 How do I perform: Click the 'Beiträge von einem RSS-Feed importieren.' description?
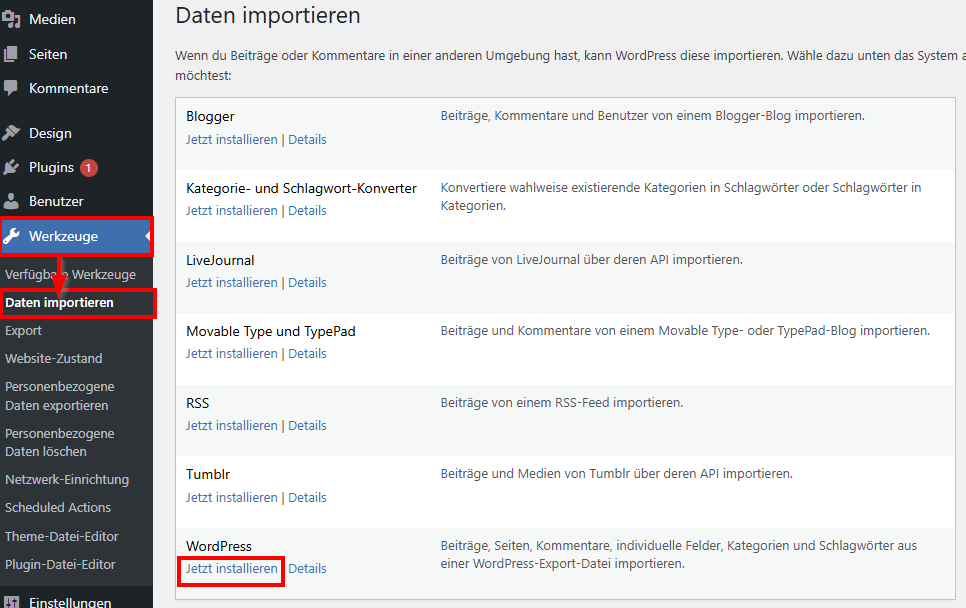(x=562, y=403)
